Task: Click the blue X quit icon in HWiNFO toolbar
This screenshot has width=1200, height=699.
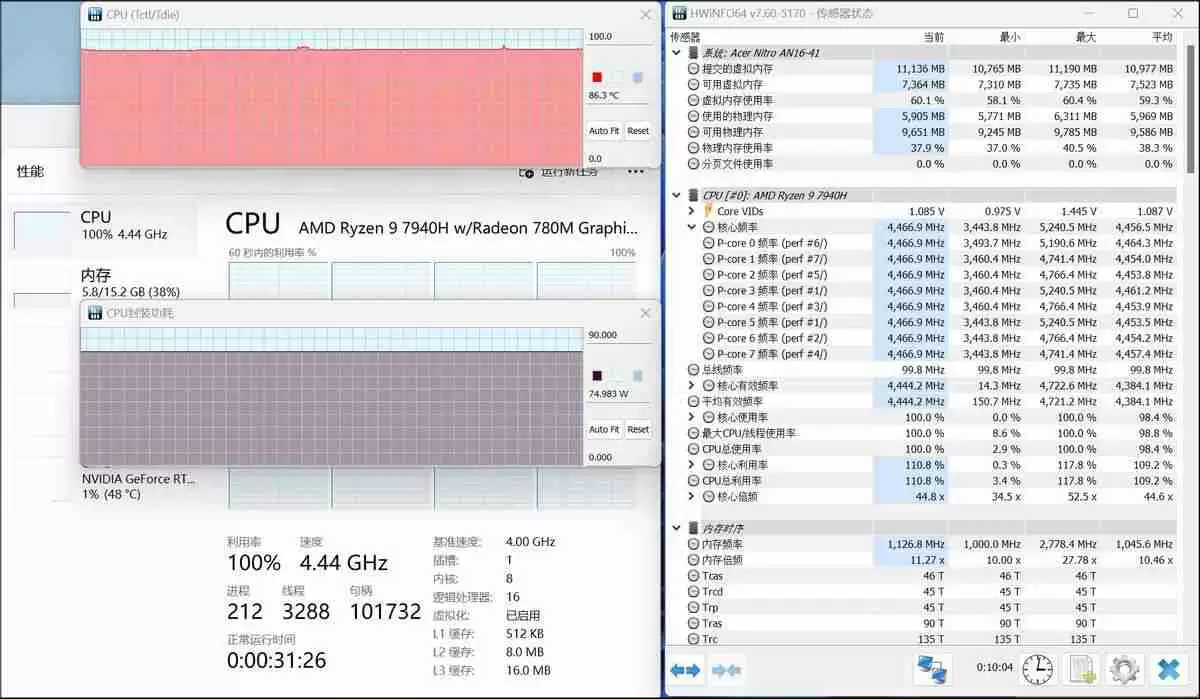Action: pyautogui.click(x=1167, y=669)
